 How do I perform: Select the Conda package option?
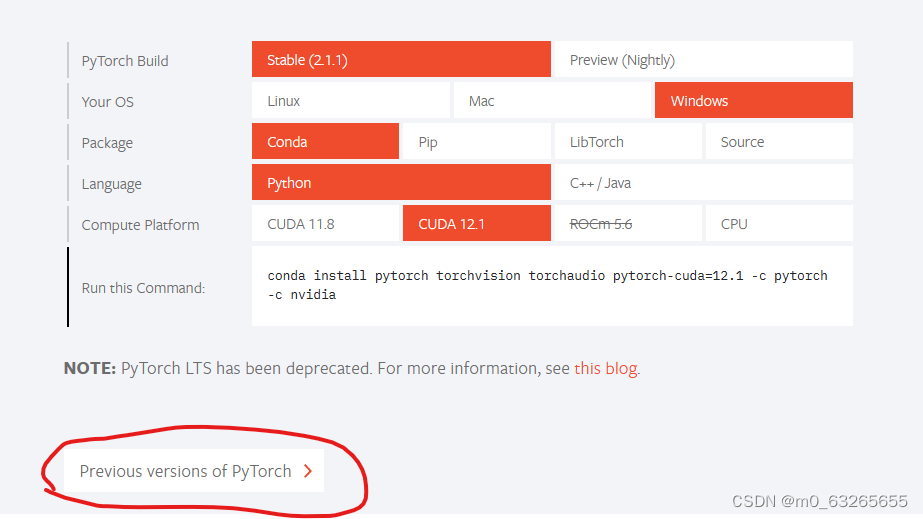click(325, 141)
